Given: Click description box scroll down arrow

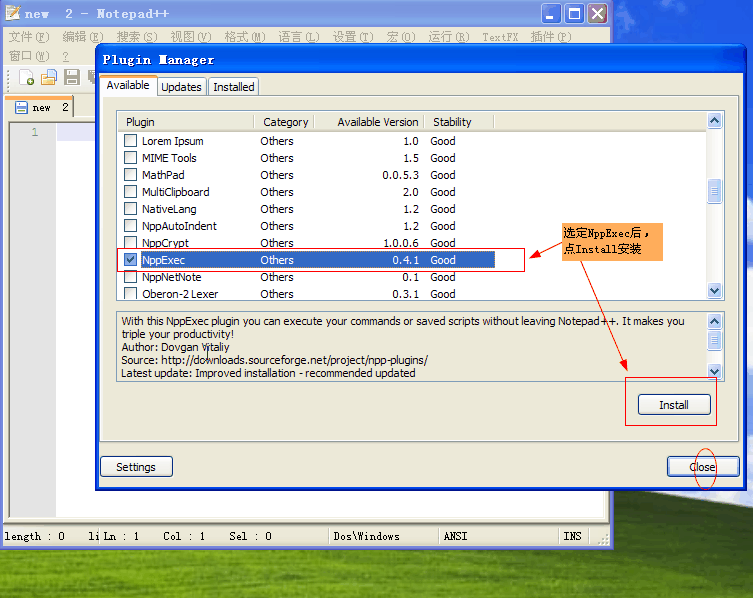Looking at the screenshot, I should [715, 371].
